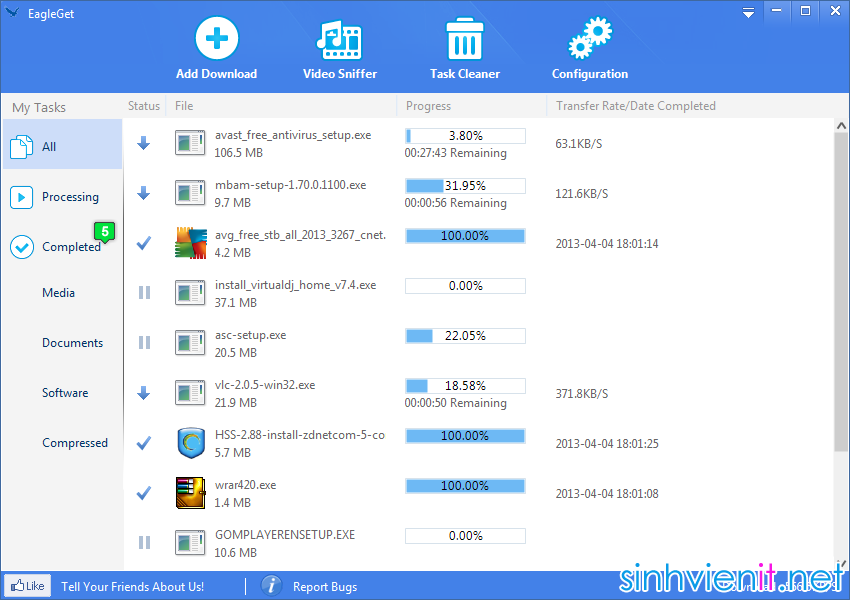Click the Report Bugs link
Image resolution: width=850 pixels, height=600 pixels.
pyautogui.click(x=325, y=586)
